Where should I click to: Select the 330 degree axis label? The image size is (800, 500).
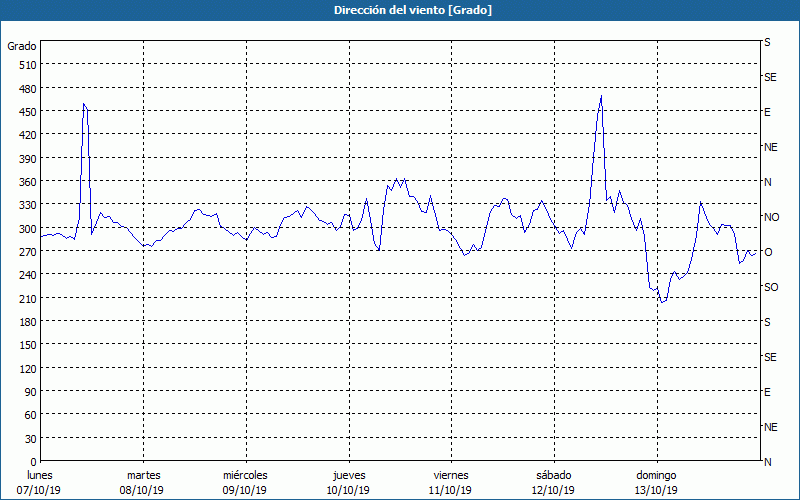(28, 205)
